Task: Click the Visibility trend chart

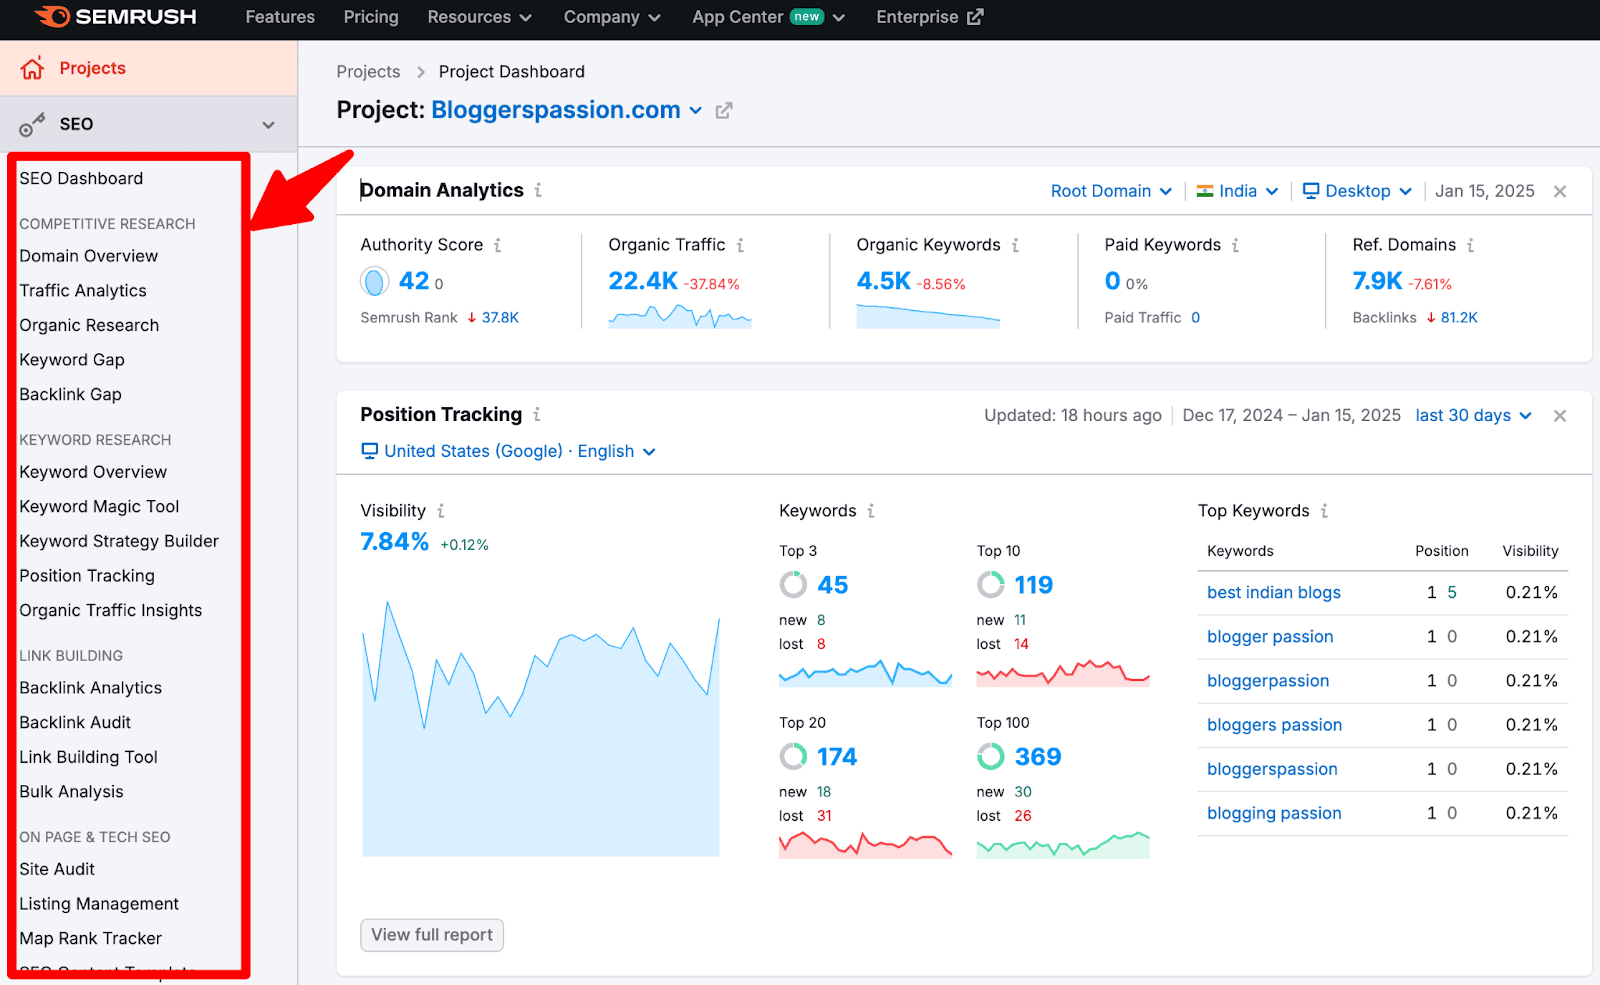Action: coord(541,729)
